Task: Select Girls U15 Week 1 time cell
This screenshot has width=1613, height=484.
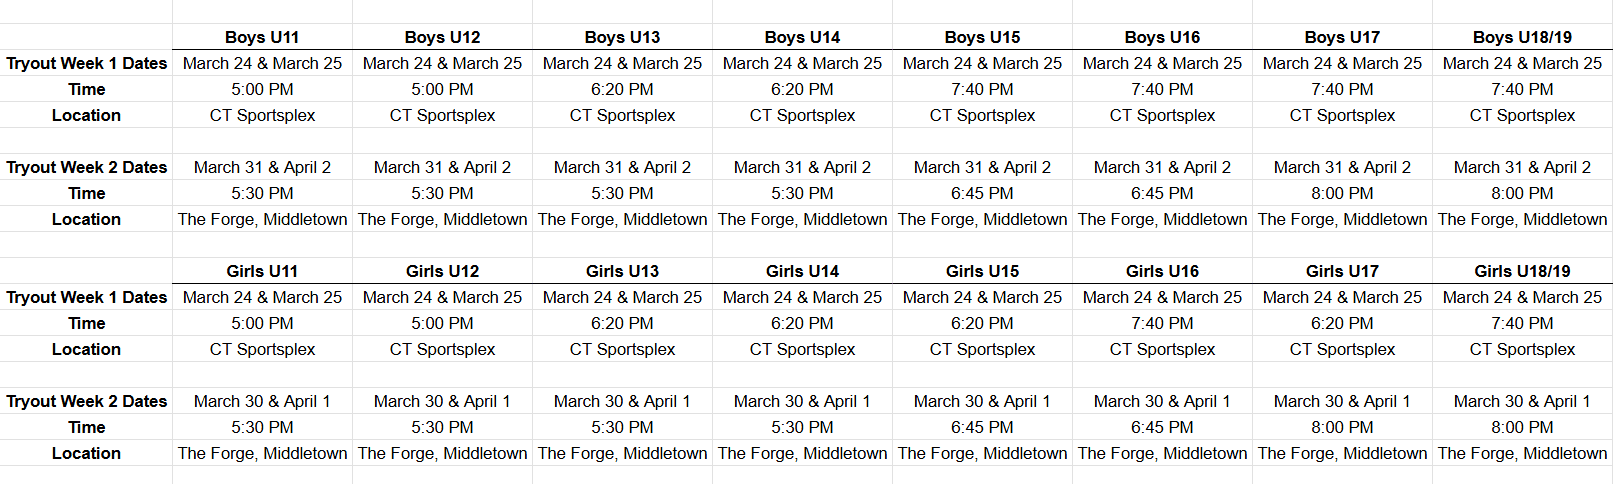Action: click(982, 323)
